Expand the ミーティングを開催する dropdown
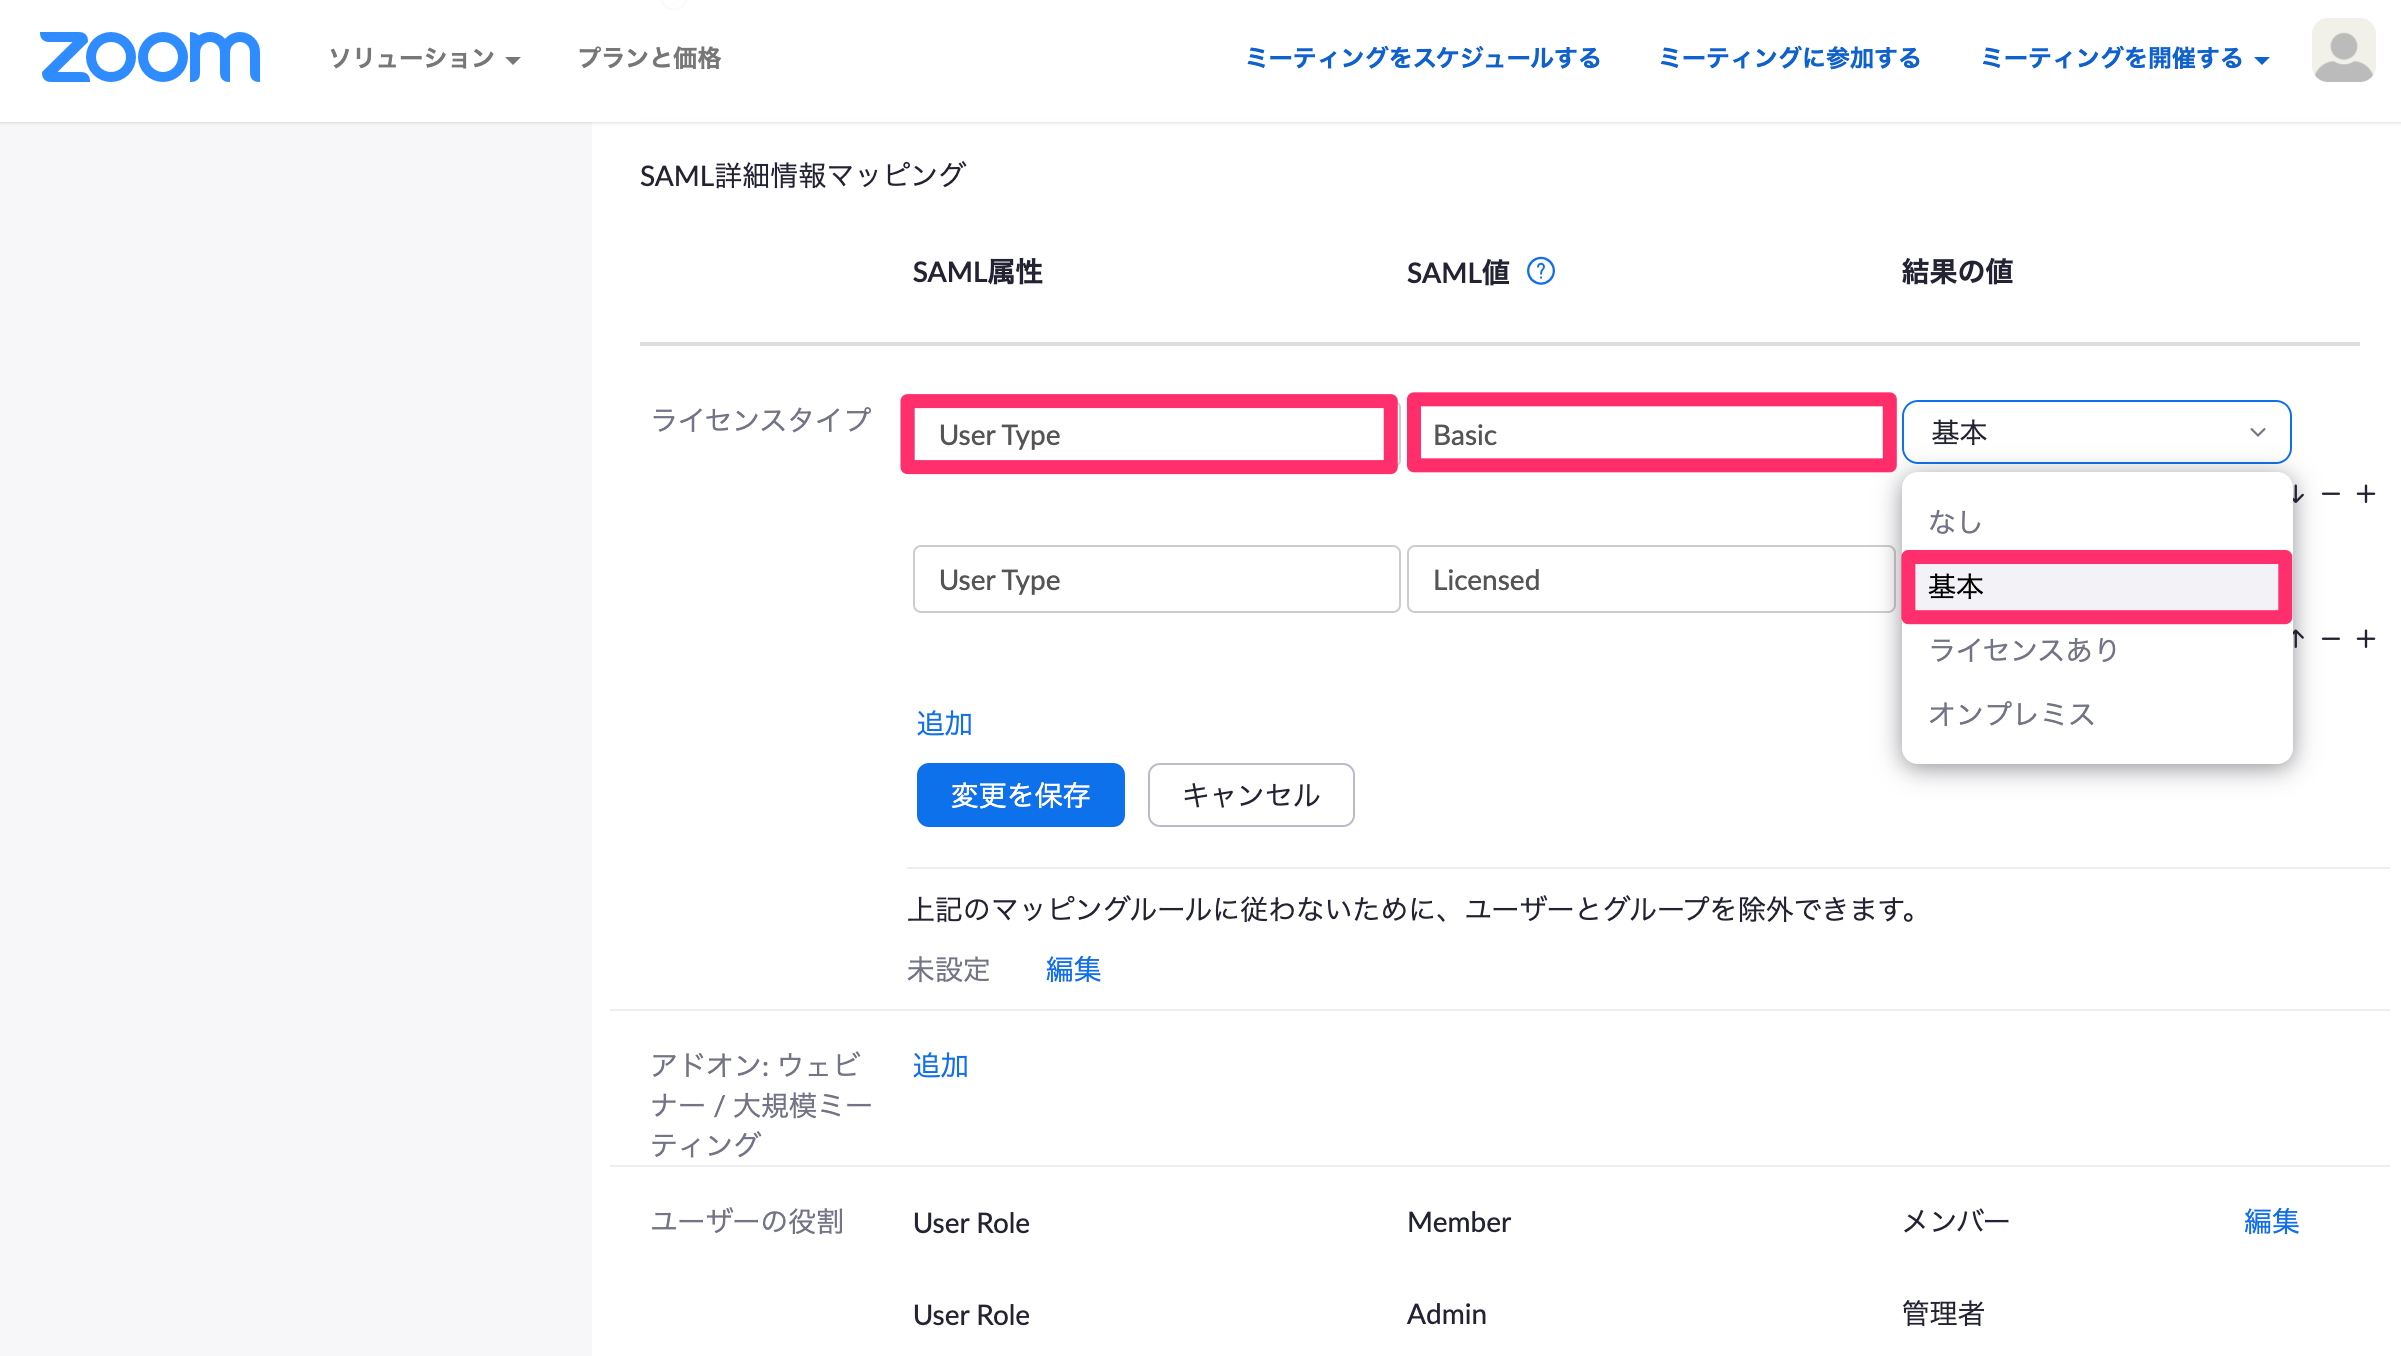2401x1356 pixels. (2124, 58)
